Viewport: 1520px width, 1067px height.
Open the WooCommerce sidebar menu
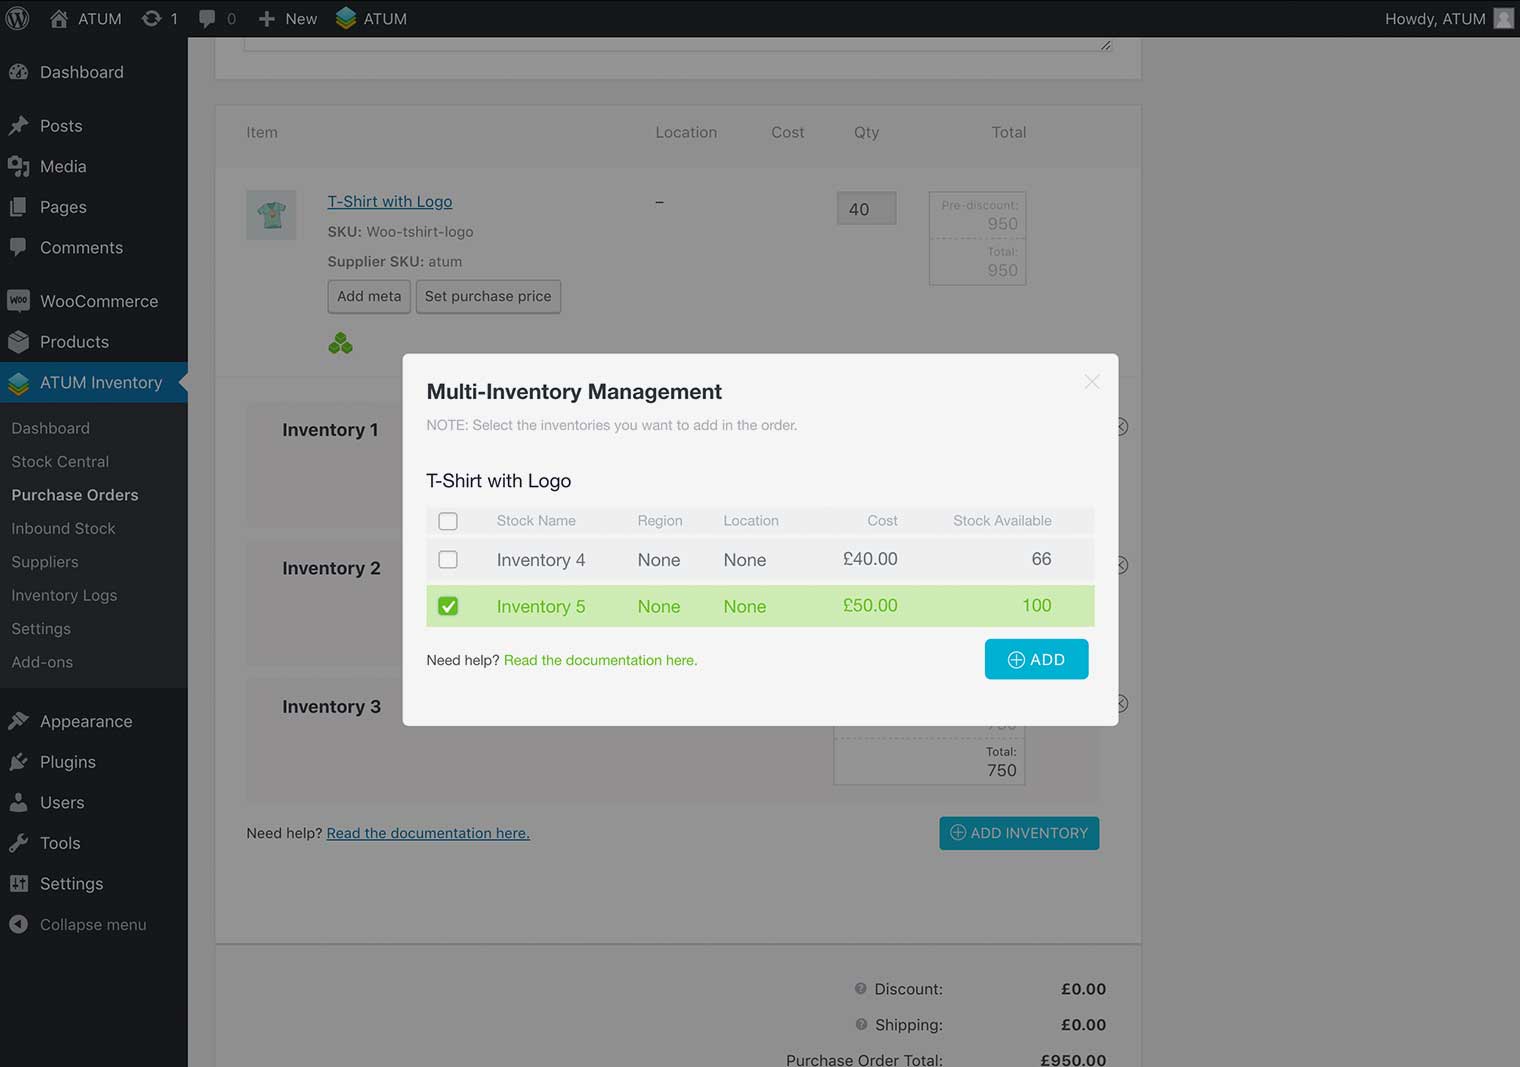tap(98, 301)
